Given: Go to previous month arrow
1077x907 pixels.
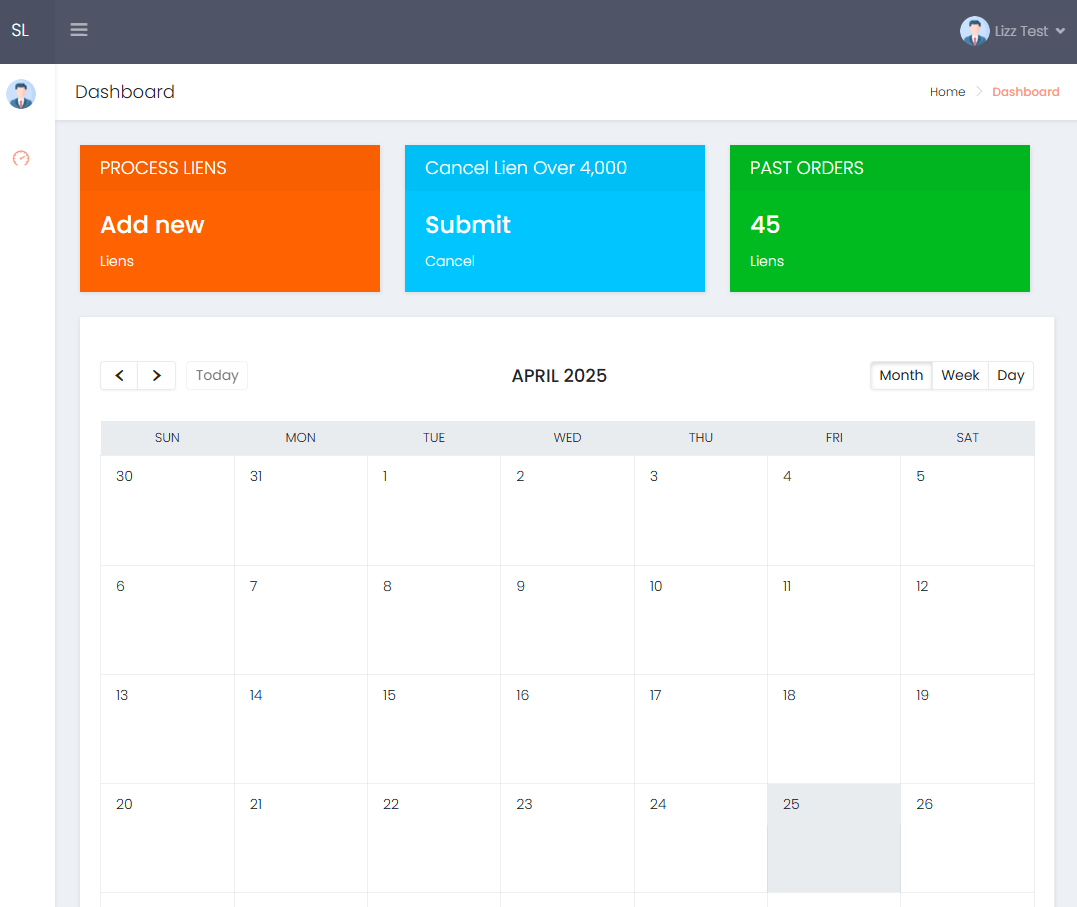Looking at the screenshot, I should [120, 375].
